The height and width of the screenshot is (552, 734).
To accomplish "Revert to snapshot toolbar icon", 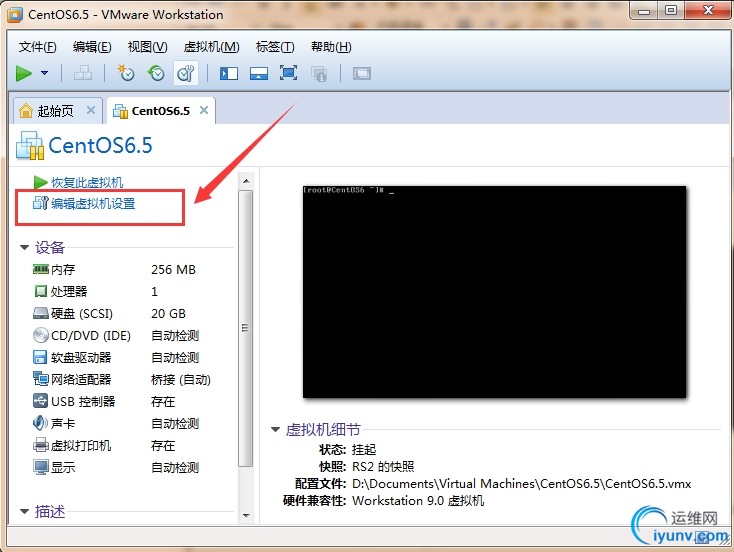I will [156, 74].
